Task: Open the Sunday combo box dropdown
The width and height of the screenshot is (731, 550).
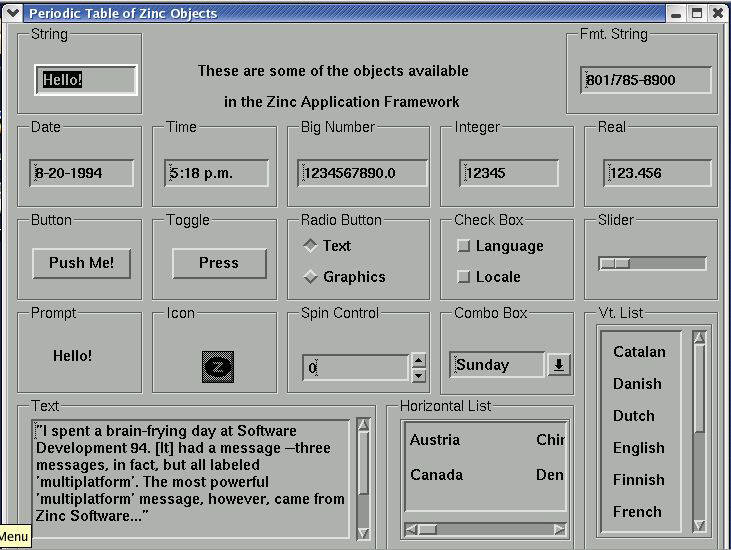Action: [x=558, y=365]
